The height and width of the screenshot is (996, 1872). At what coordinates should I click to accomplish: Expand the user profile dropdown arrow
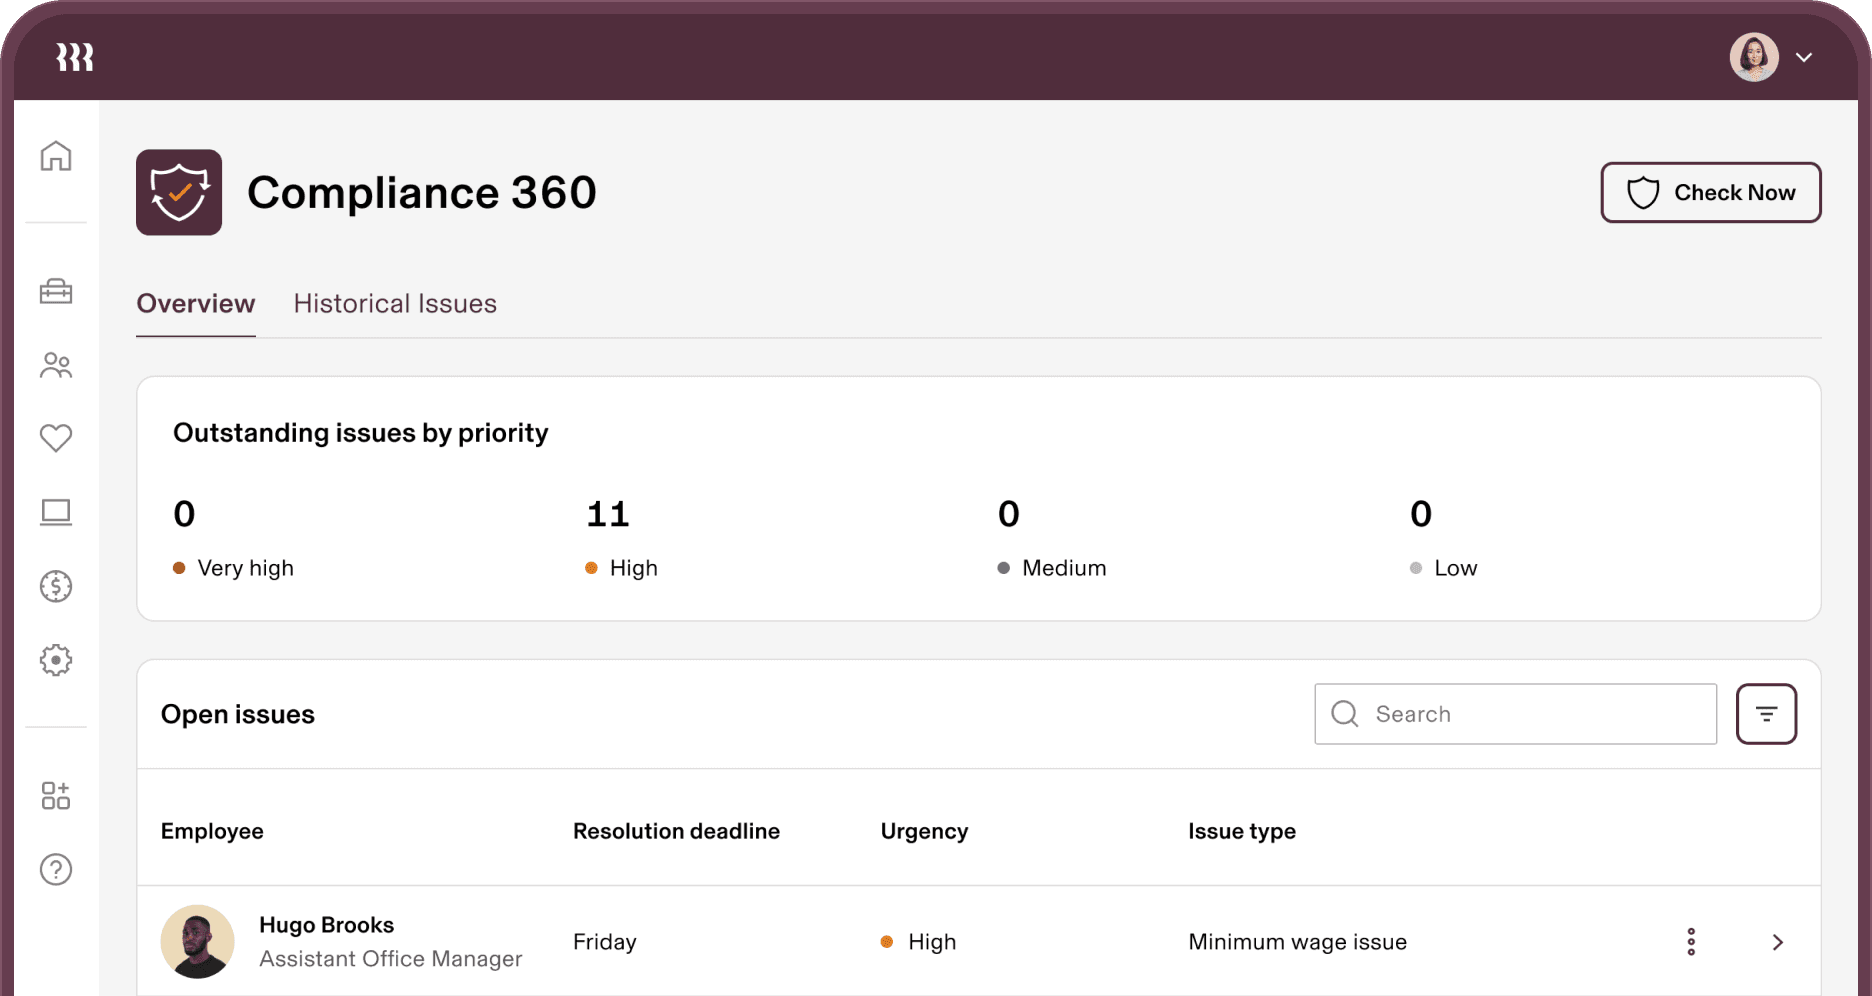1804,57
